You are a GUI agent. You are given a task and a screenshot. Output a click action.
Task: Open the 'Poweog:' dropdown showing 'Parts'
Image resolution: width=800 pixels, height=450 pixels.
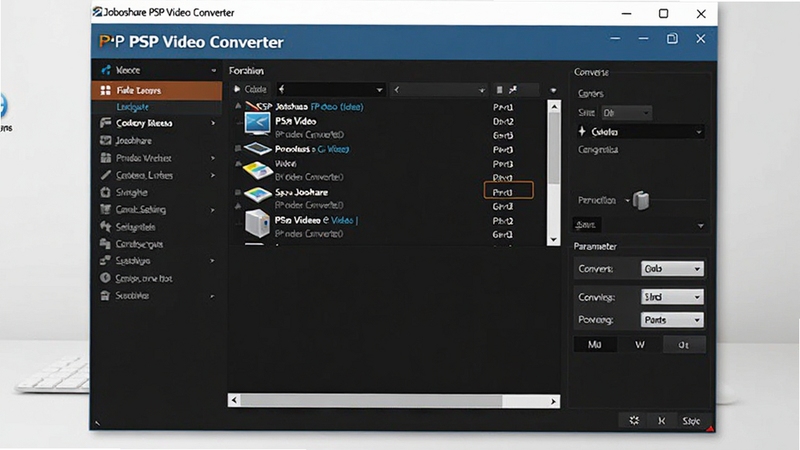(672, 320)
